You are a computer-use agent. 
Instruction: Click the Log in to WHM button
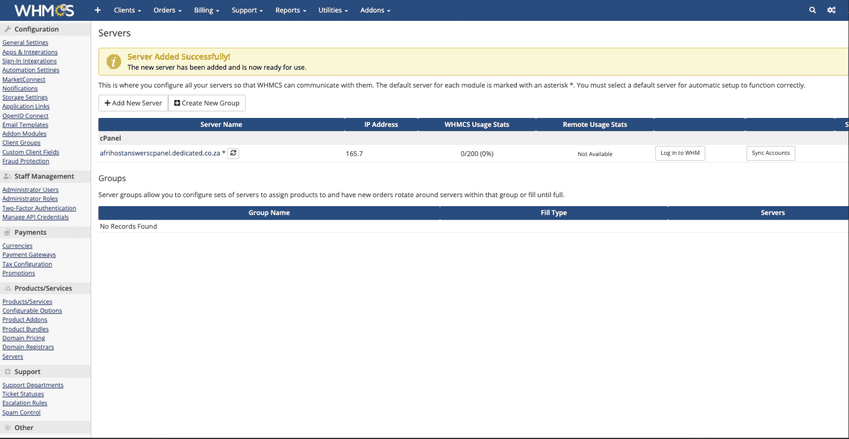680,153
